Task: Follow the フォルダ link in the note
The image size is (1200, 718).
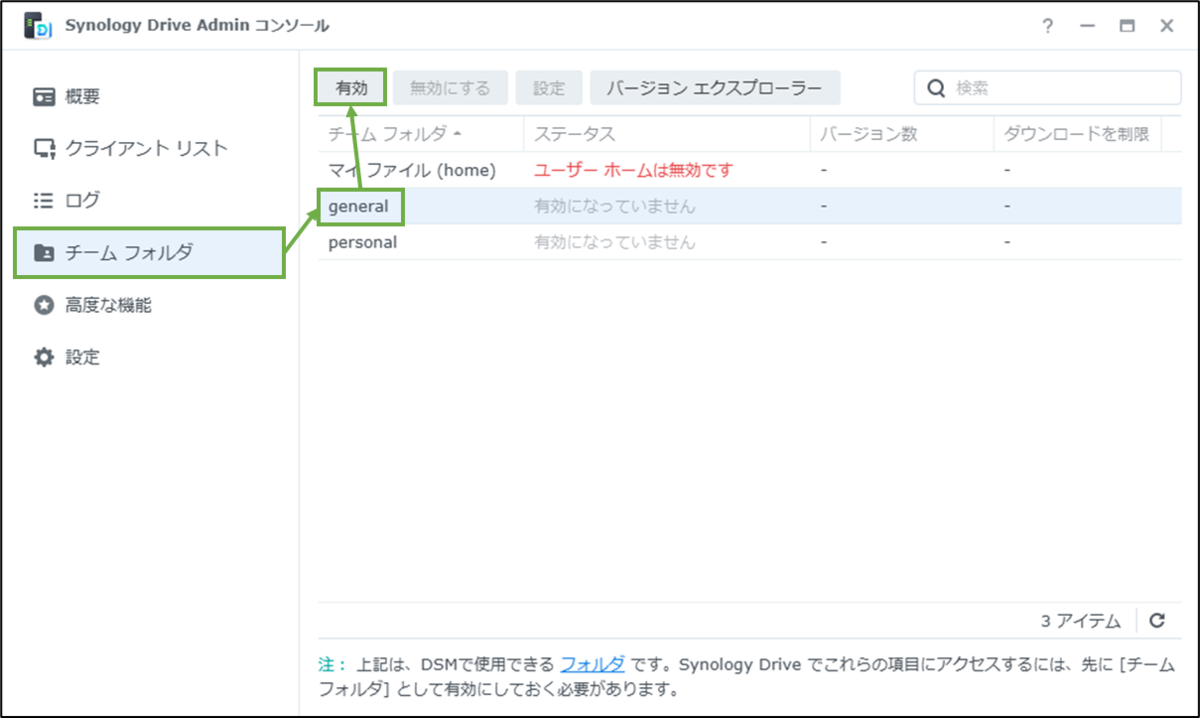Action: pos(593,664)
